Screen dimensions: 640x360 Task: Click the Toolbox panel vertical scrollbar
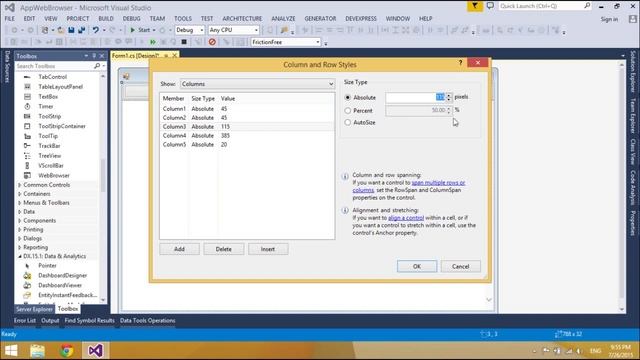103,176
